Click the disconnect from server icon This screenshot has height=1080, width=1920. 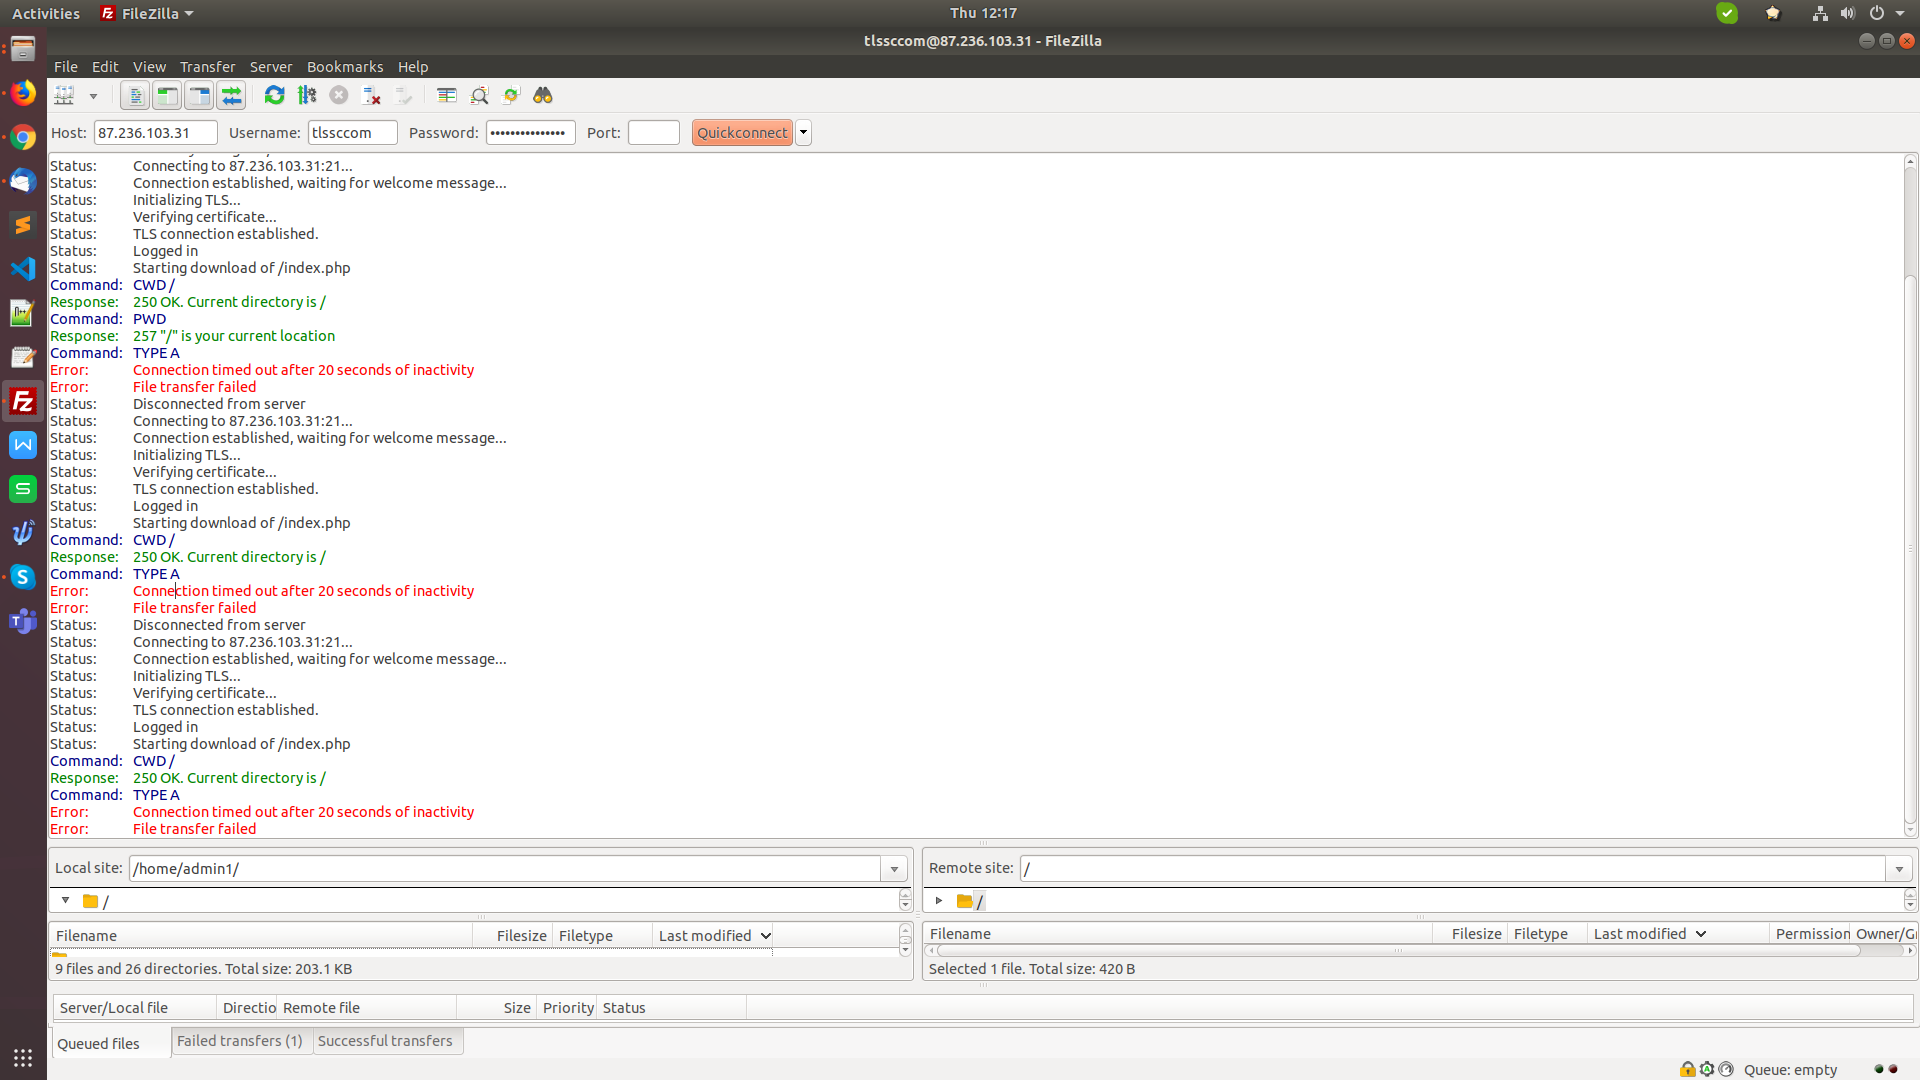click(x=372, y=96)
